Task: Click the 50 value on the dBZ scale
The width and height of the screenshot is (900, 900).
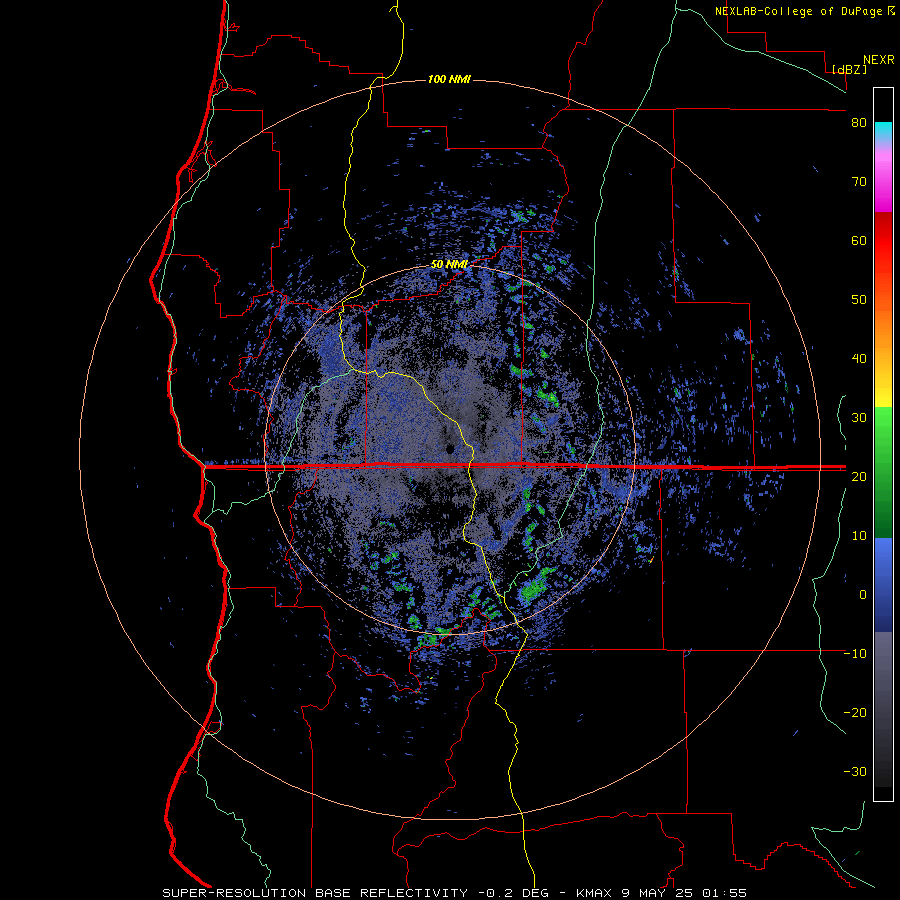Action: tap(859, 300)
